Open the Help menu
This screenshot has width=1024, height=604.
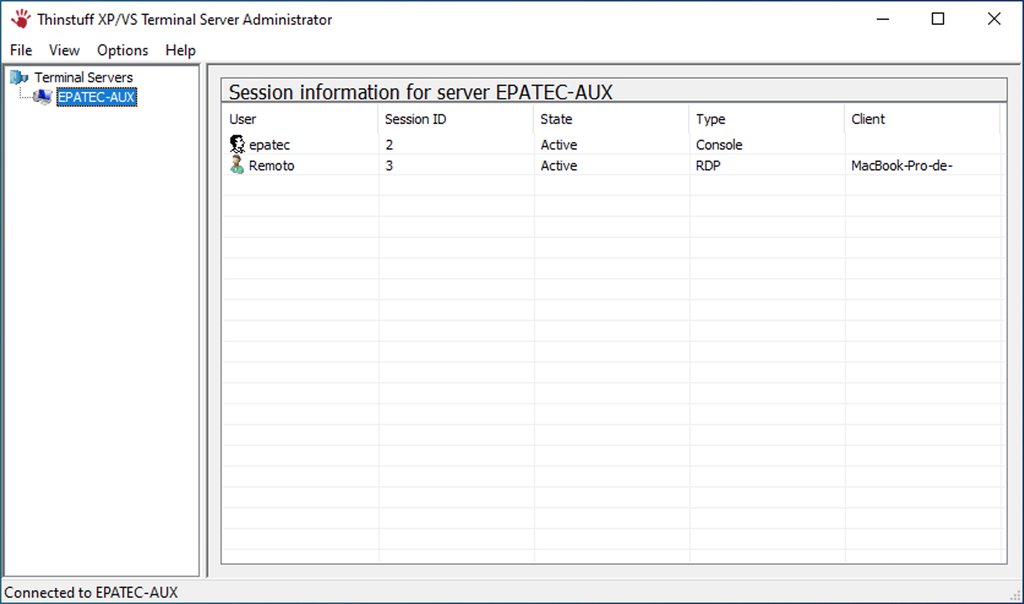(180, 50)
